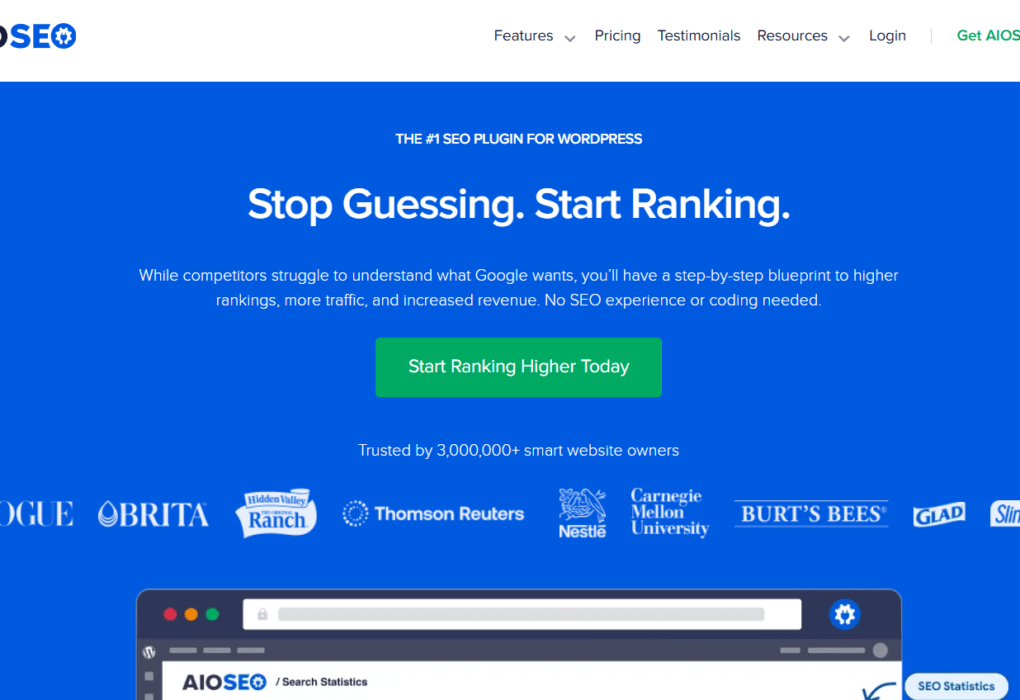Open the gear settings icon in the browser mockup
Screen dimensions: 1020x700
click(x=845, y=614)
